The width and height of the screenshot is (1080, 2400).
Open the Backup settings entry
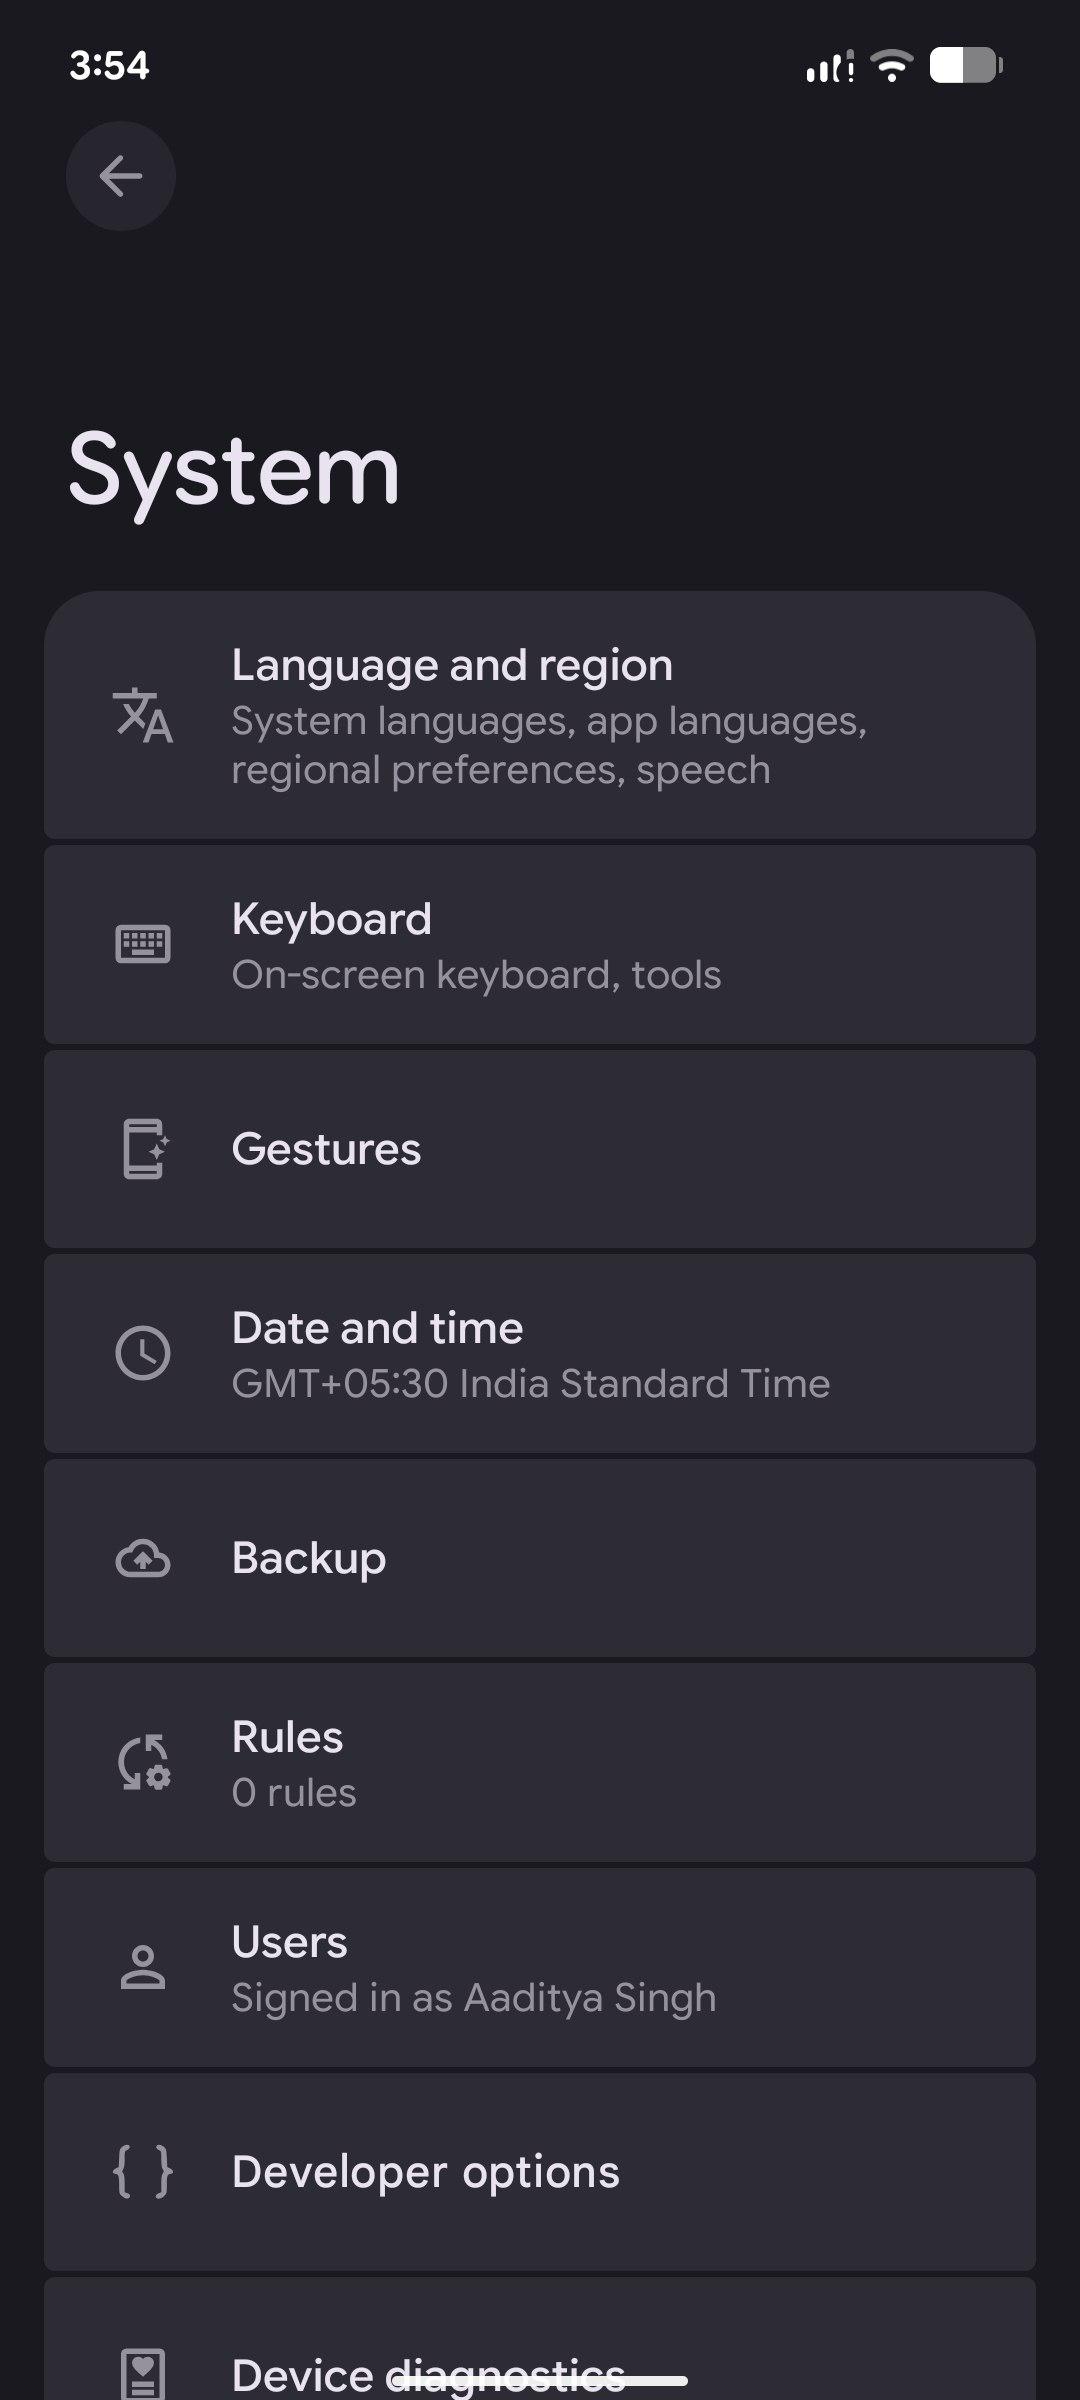coord(309,1558)
